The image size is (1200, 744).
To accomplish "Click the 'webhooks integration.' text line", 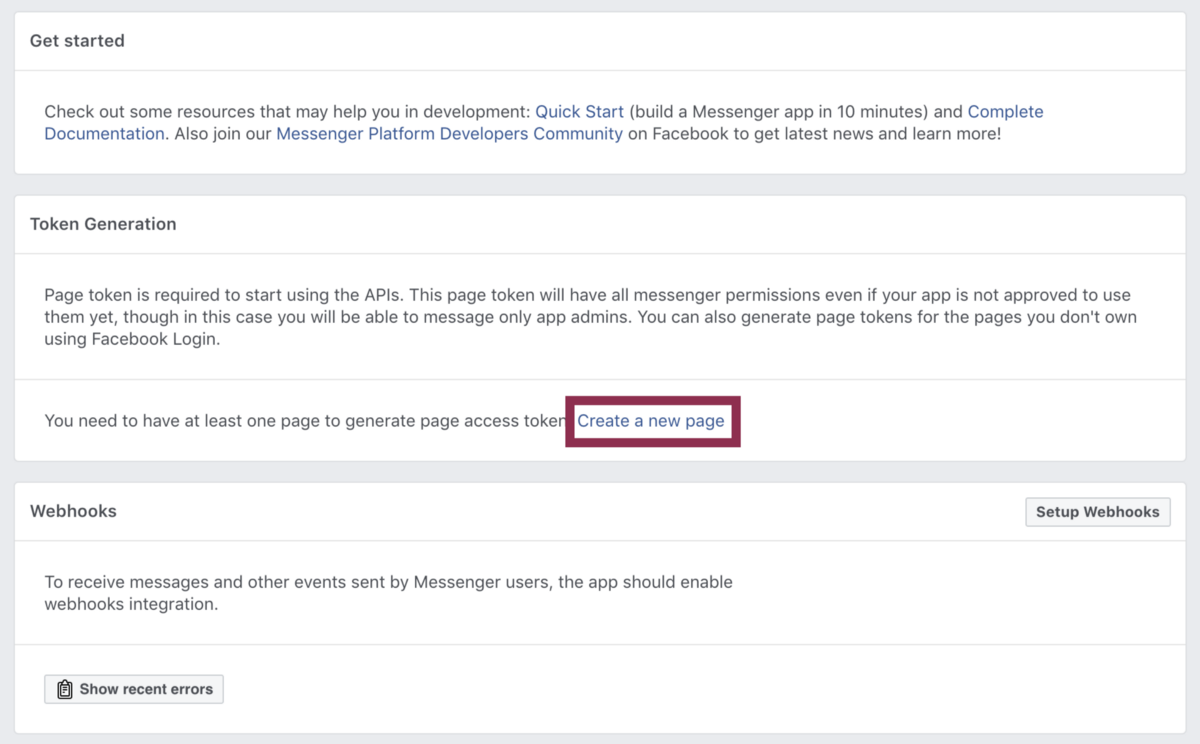I will pyautogui.click(x=131, y=604).
